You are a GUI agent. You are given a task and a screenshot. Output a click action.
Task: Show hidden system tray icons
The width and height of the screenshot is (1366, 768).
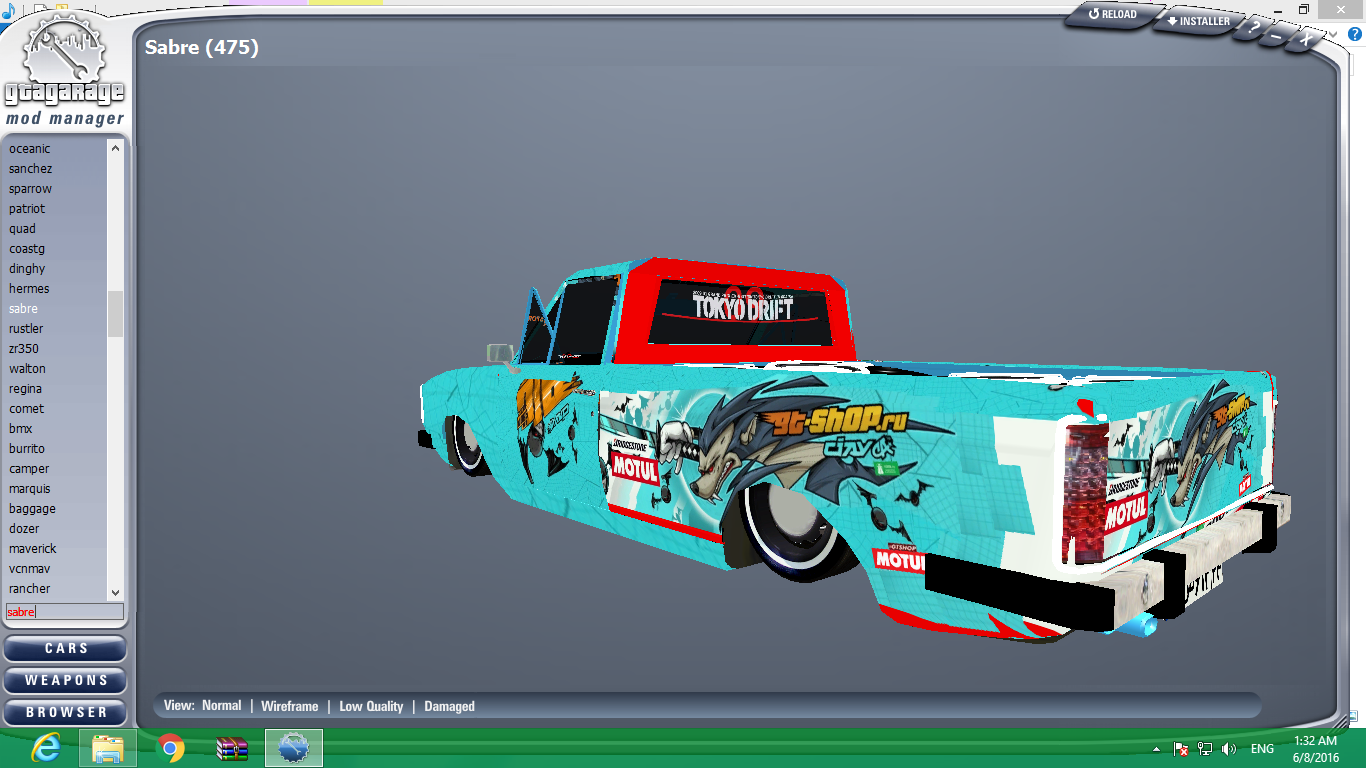[1156, 749]
